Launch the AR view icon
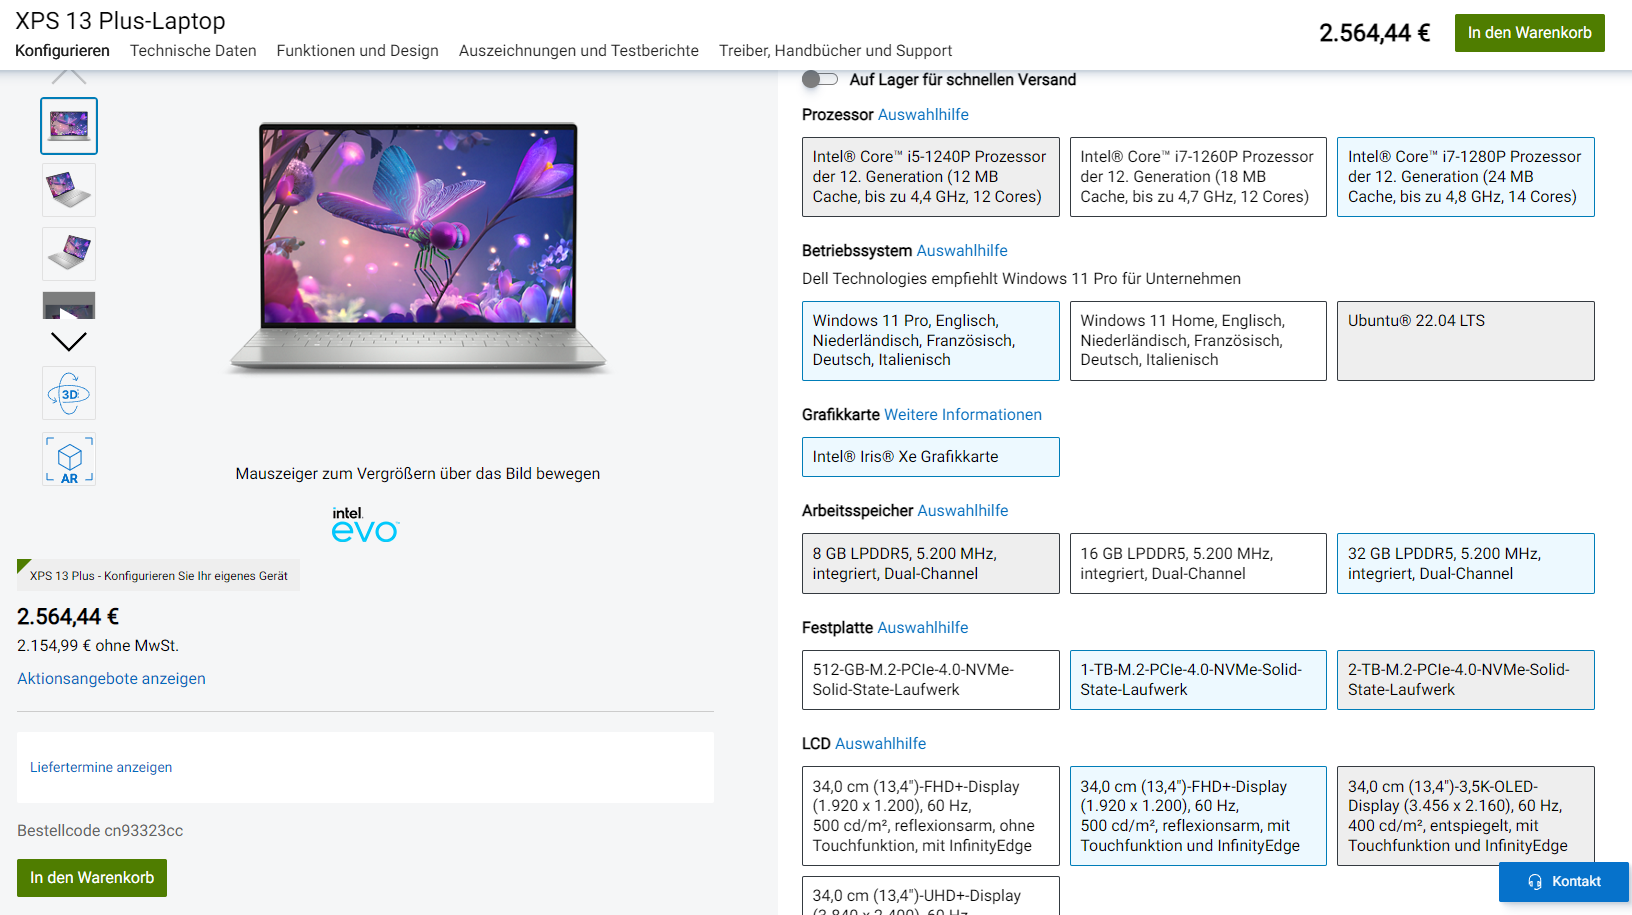This screenshot has width=1632, height=915. click(69, 459)
